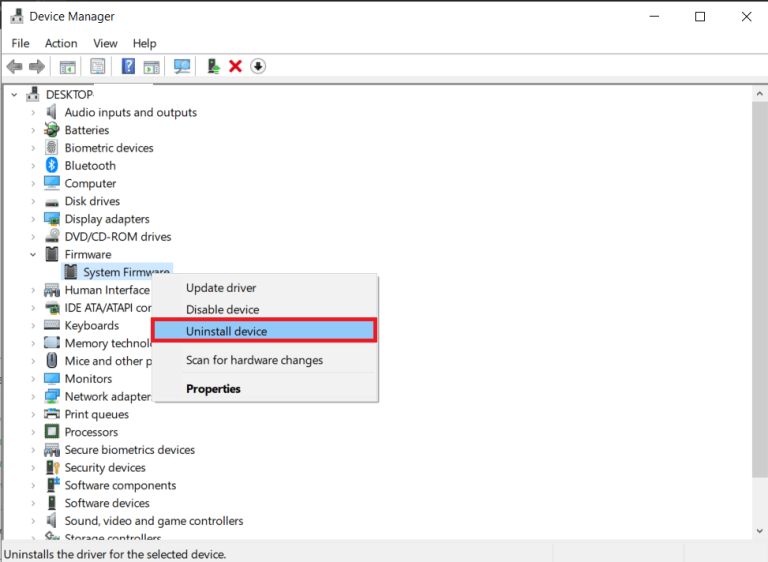Select the Memory technology category row
Screen dimensions: 768x562
108,343
